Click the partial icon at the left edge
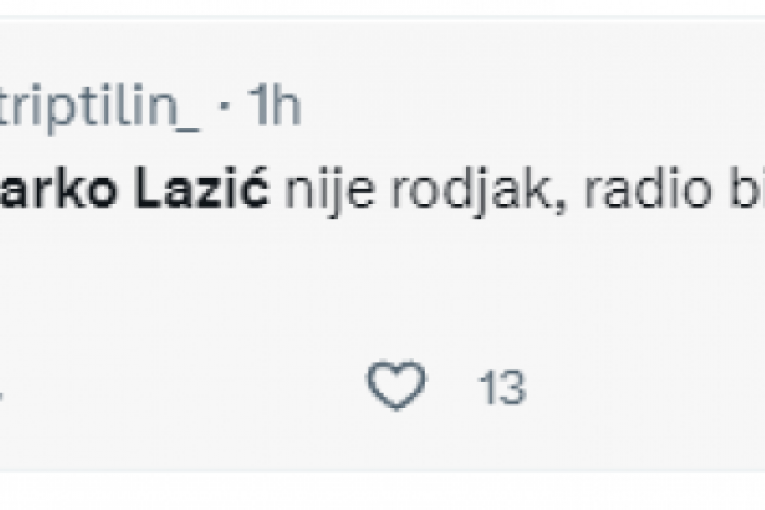This screenshot has width=765, height=510. (2, 388)
